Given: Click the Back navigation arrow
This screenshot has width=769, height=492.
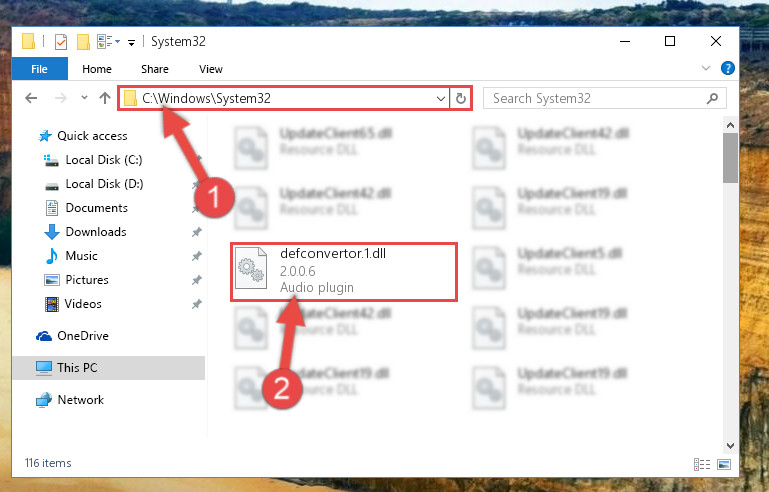Looking at the screenshot, I should 31,98.
